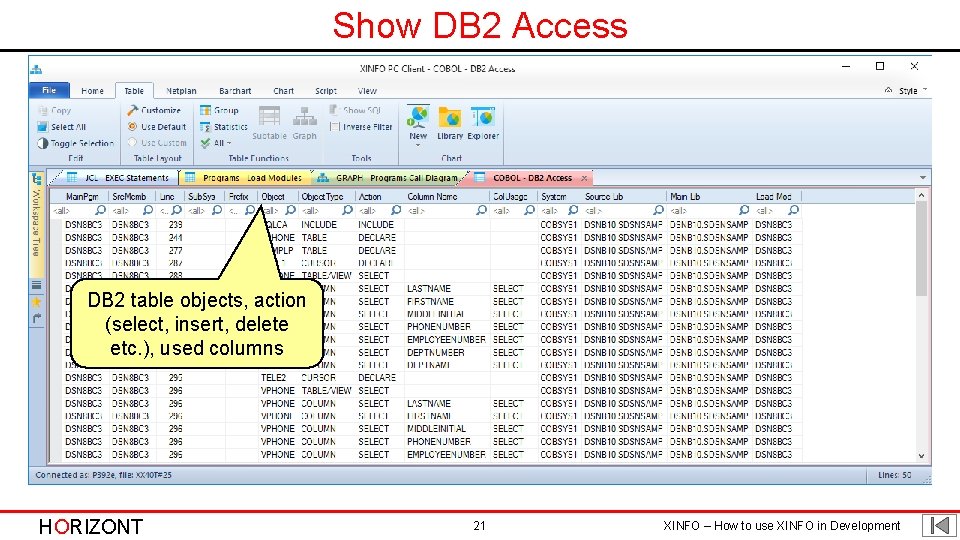Sort by the ObjectType column header
The height and width of the screenshot is (540, 960).
point(325,197)
